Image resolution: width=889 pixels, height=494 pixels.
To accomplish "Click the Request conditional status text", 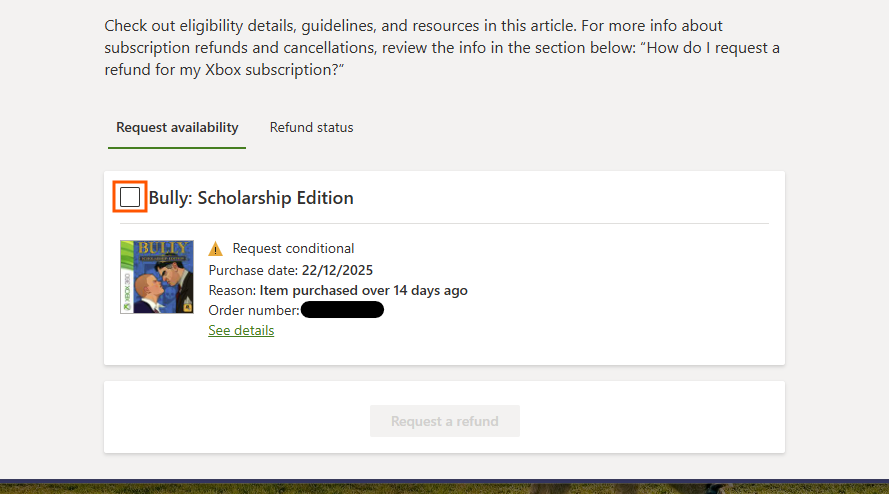I will click(293, 249).
